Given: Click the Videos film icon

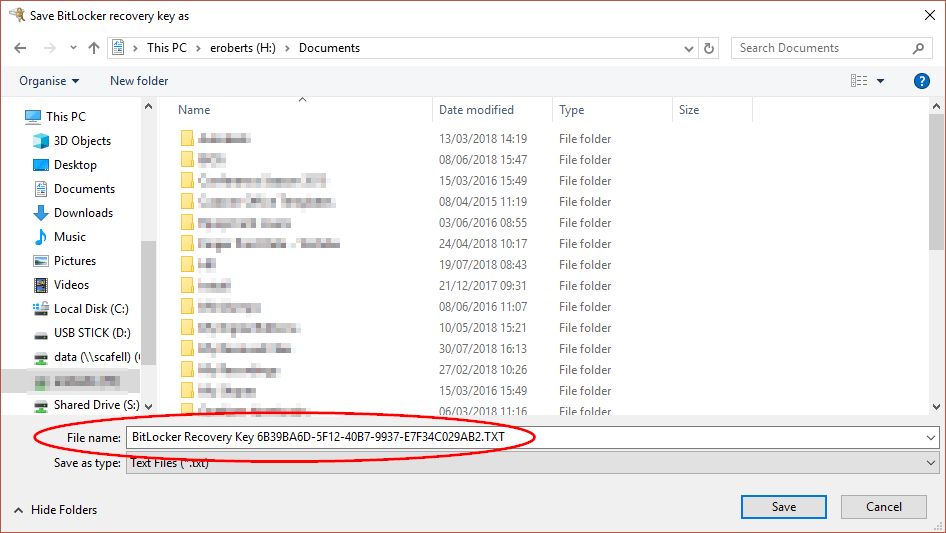Looking at the screenshot, I should click(40, 285).
